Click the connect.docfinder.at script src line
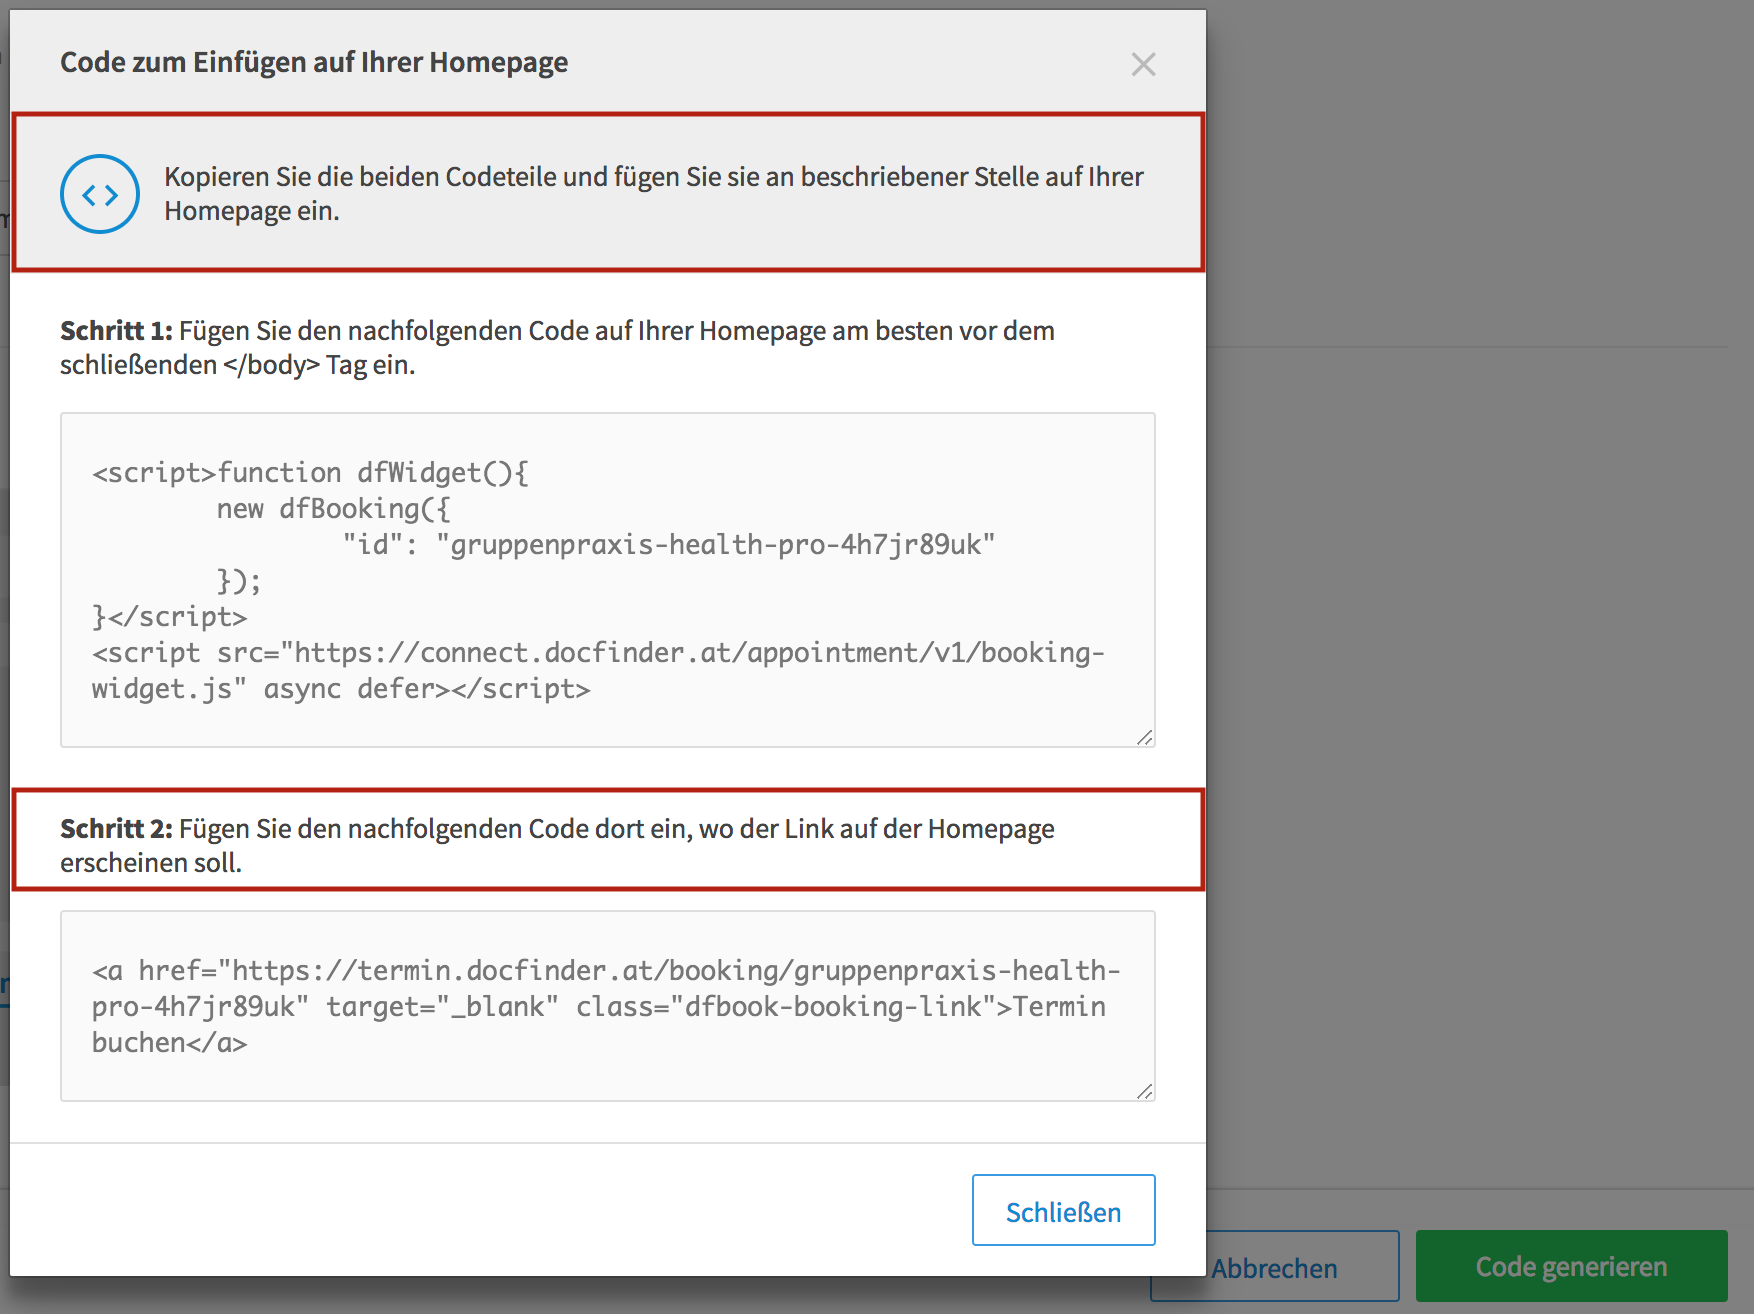The width and height of the screenshot is (1754, 1314). pyautogui.click(x=598, y=652)
